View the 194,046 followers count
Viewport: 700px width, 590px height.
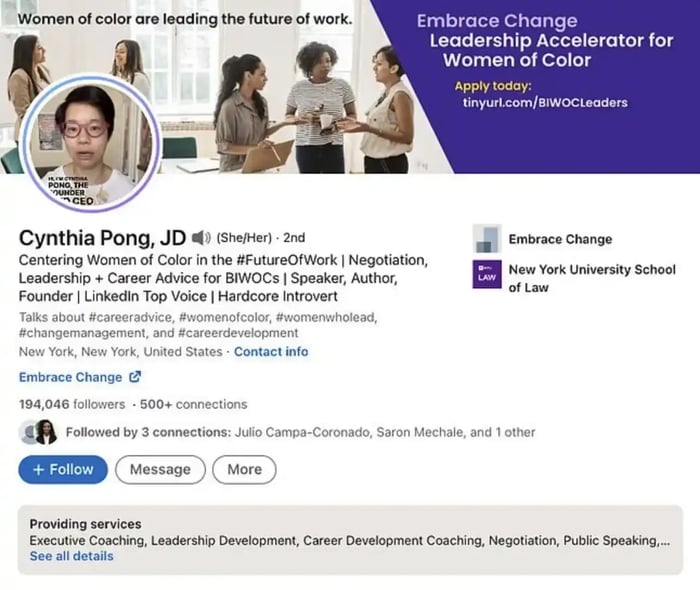72,405
